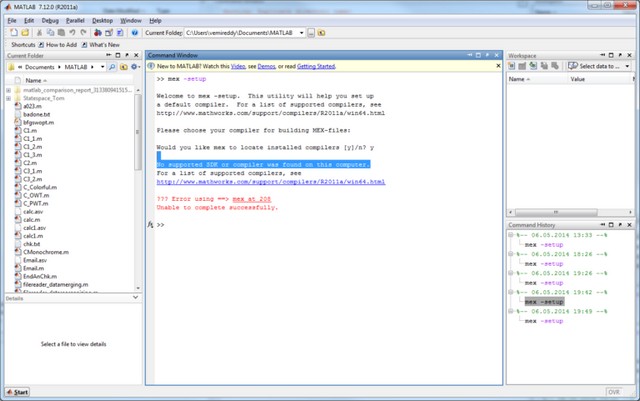Open What's New shortcut

point(100,45)
